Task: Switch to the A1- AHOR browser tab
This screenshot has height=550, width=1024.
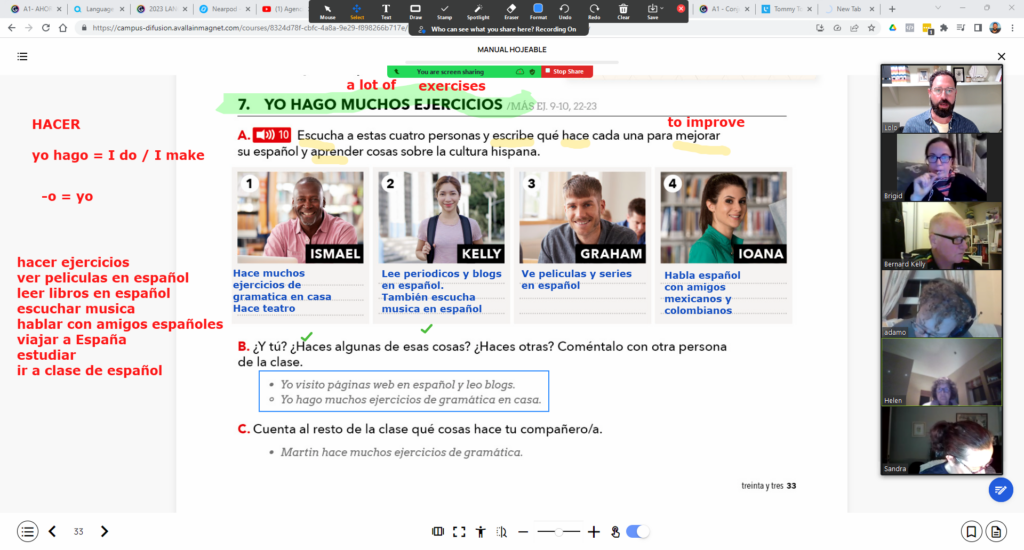Action: pos(36,9)
